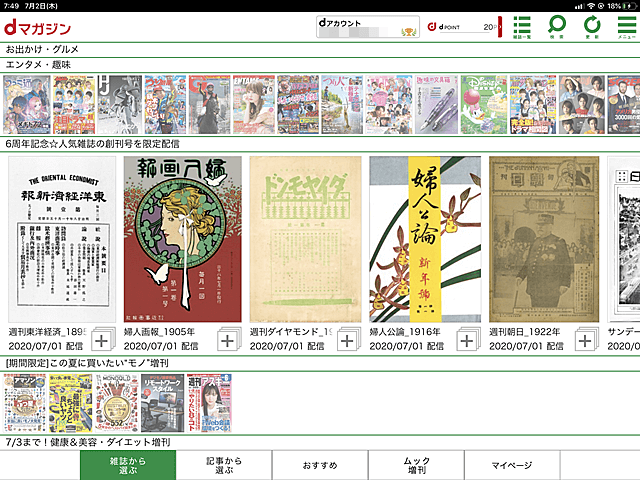This screenshot has width=640, height=480.
Task: Select the 雑誌から選ぶ tab
Action: coord(128,465)
